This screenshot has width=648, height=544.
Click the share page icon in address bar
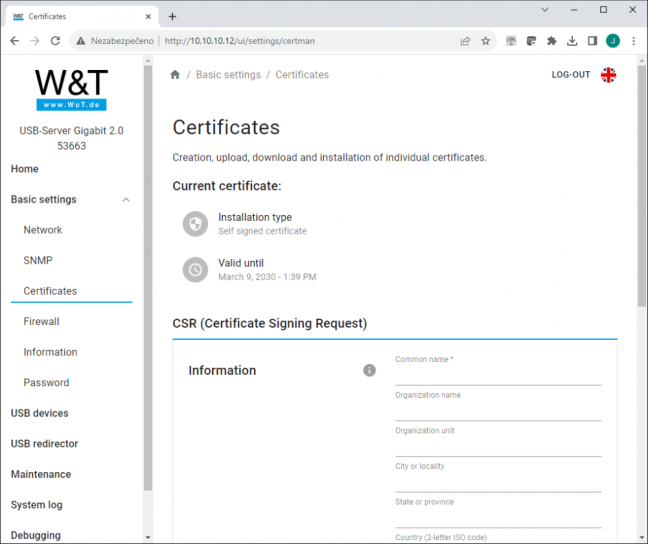pyautogui.click(x=465, y=41)
